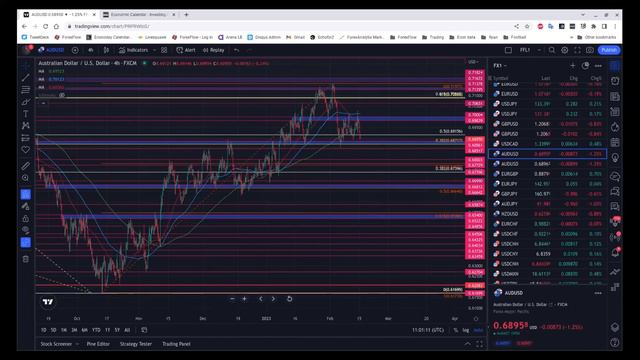Screen dimensions: 640x360
Task: Toggle the magnet mode tool
Action: [x=26, y=194]
